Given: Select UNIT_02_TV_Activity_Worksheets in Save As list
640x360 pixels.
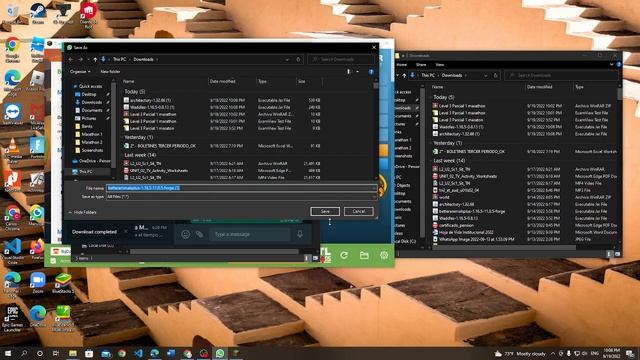Looking at the screenshot, I should click(159, 171).
